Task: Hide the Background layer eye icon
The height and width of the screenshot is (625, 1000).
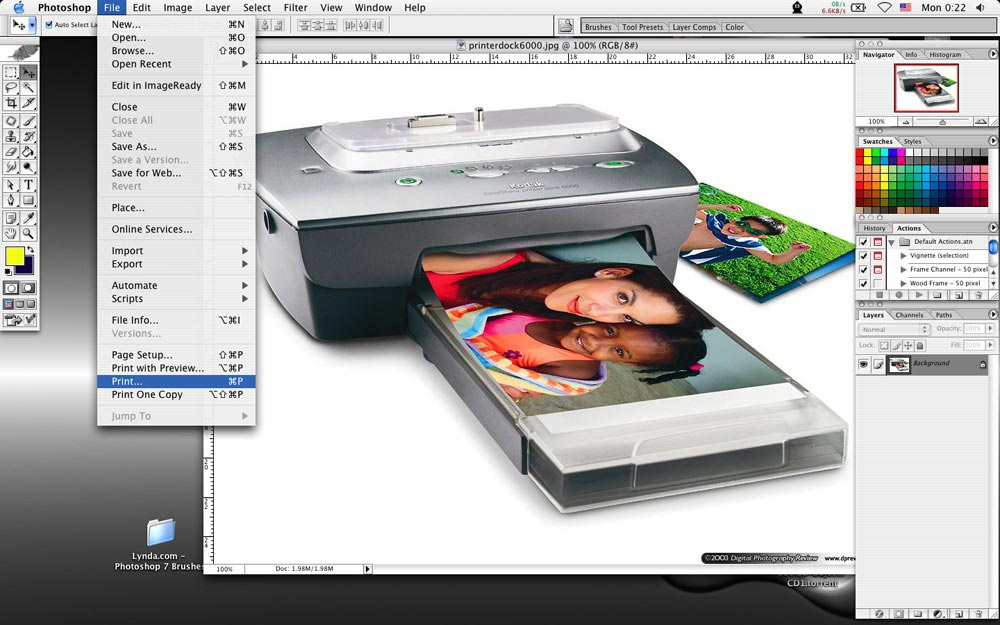Action: point(863,364)
